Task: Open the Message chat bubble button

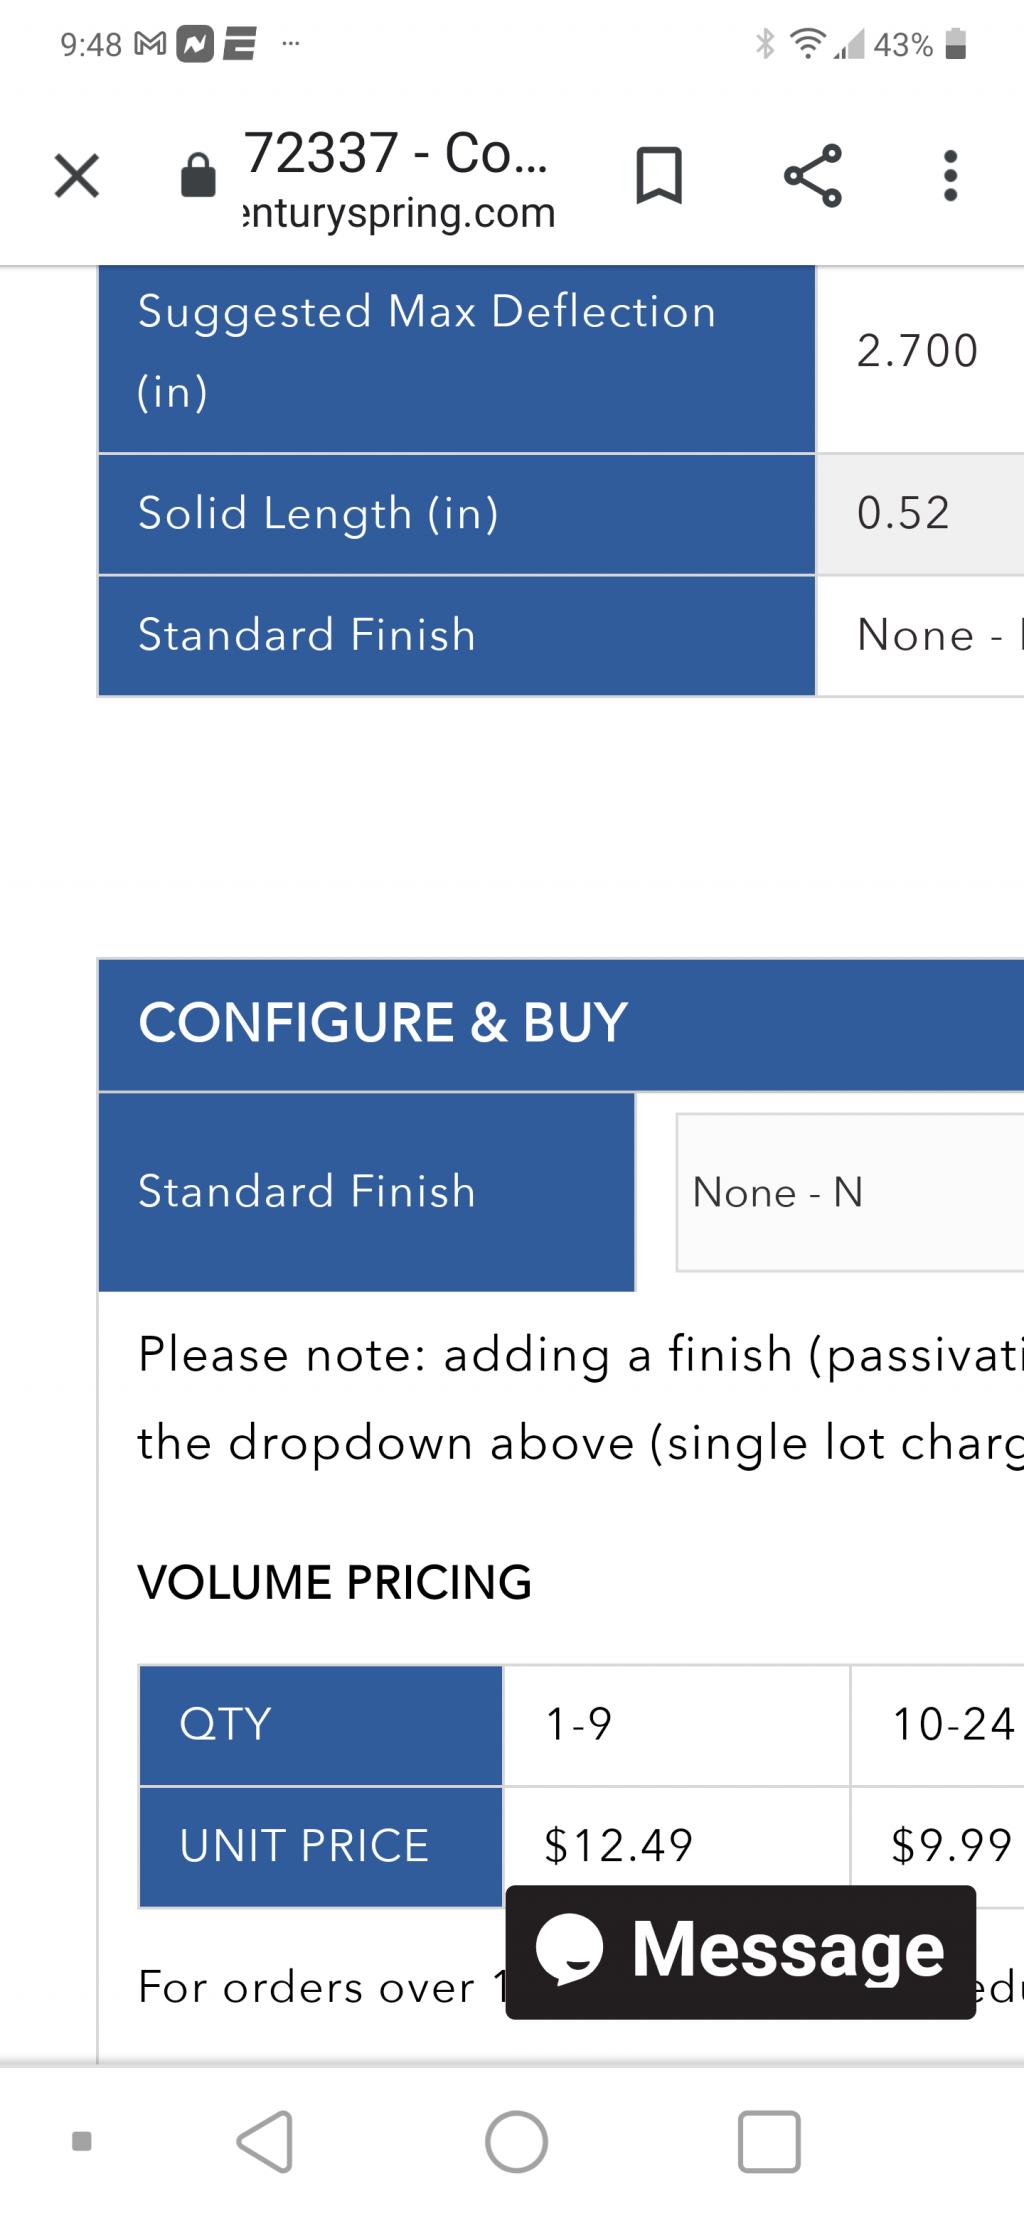Action: click(741, 1952)
